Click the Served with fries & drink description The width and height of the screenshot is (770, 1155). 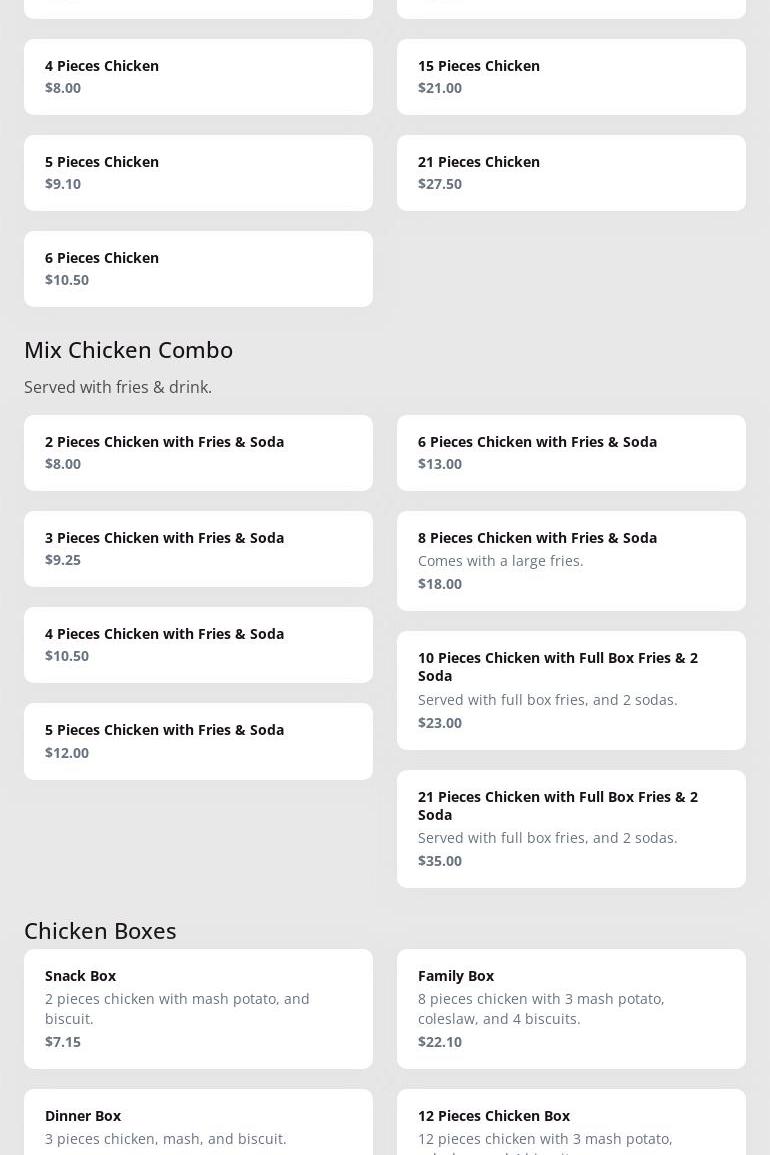pos(118,387)
